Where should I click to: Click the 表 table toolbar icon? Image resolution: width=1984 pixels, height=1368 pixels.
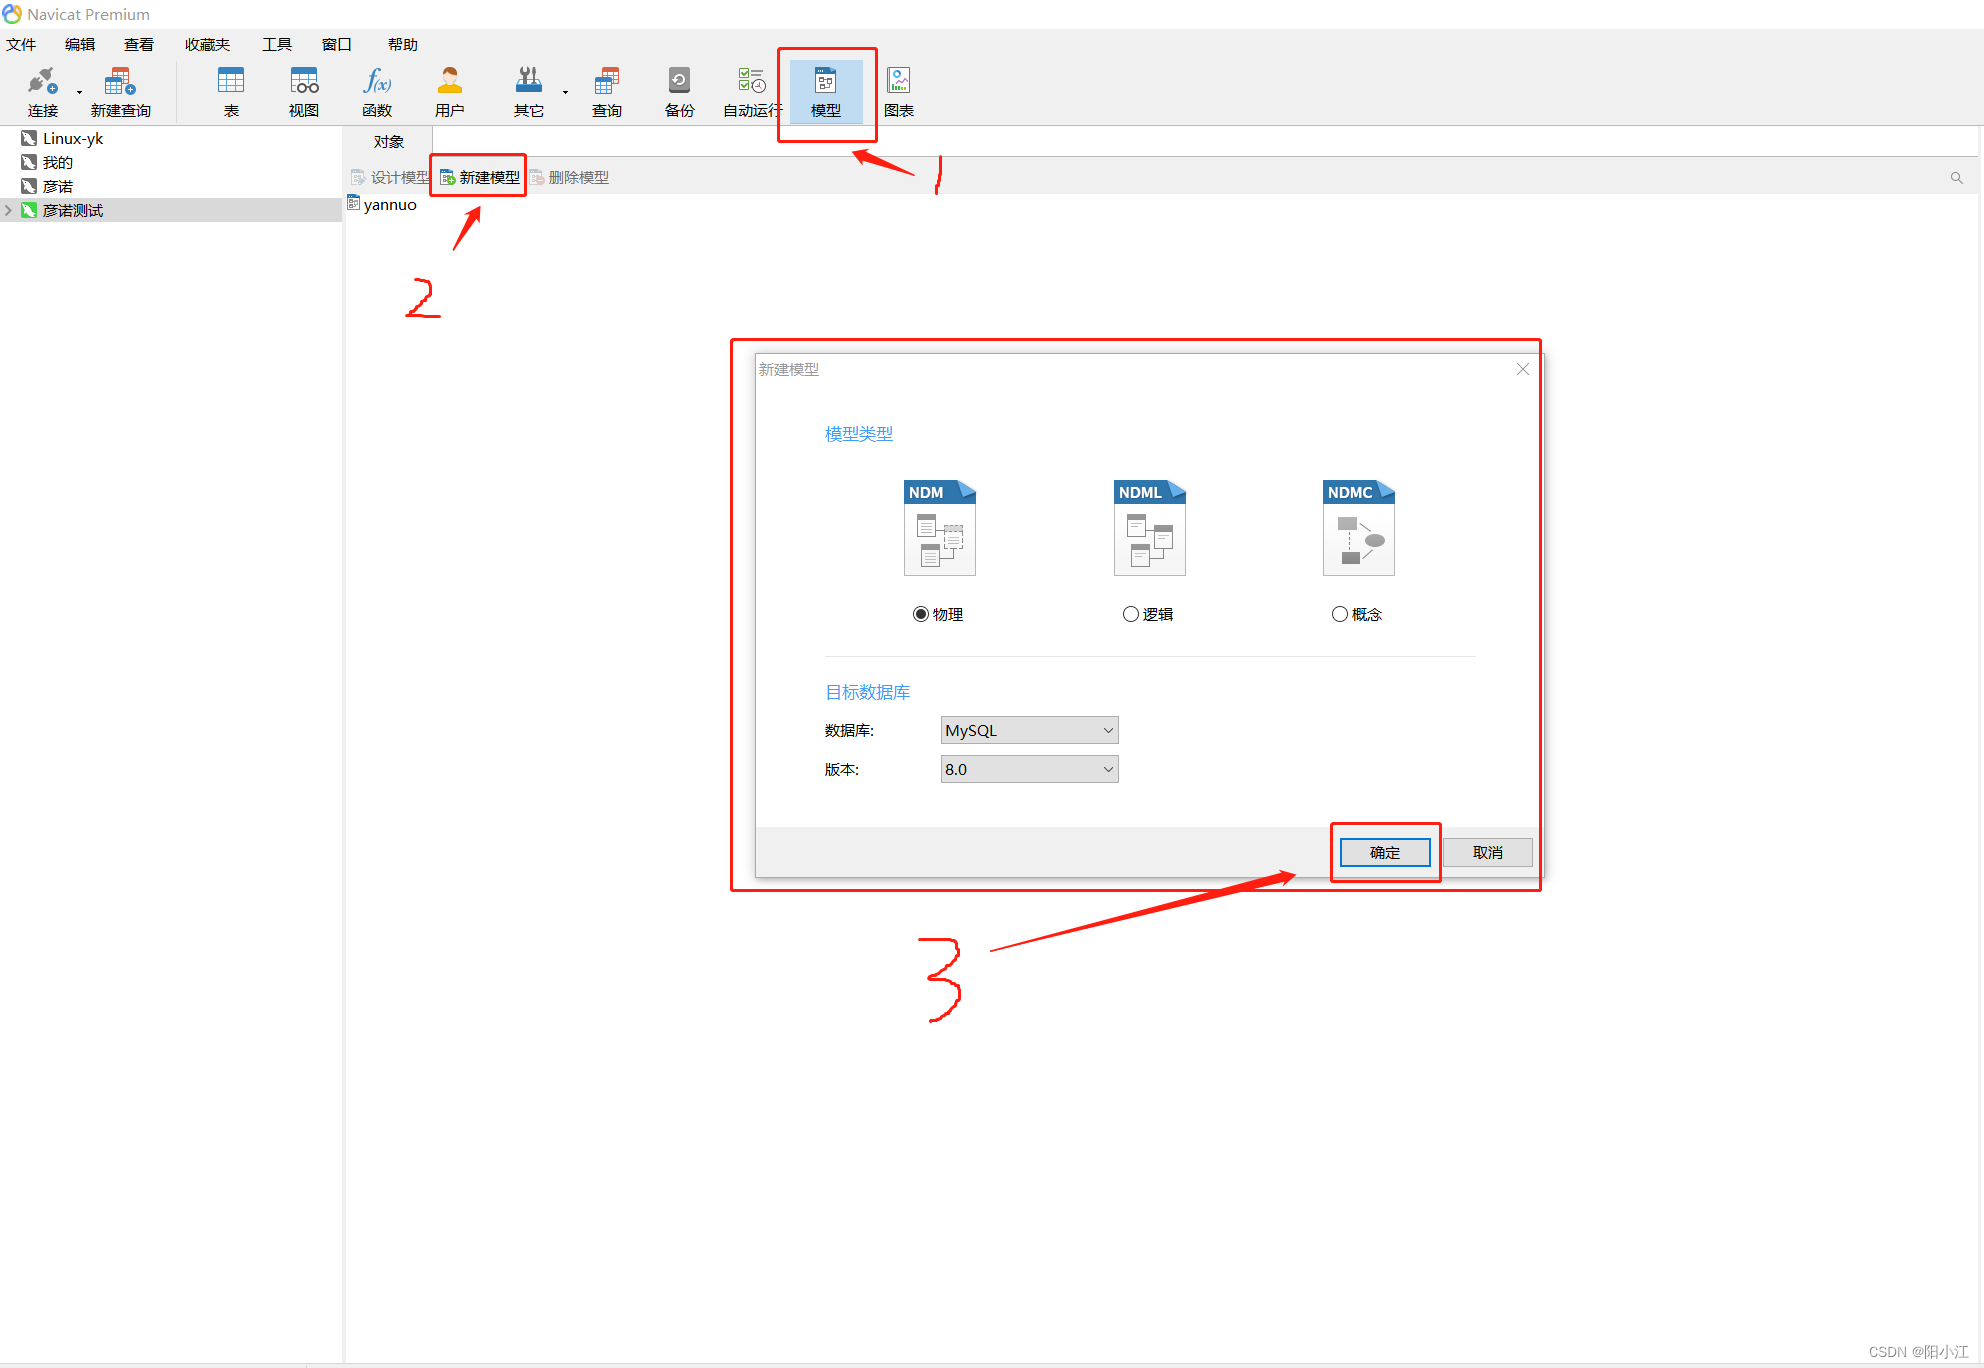point(231,91)
